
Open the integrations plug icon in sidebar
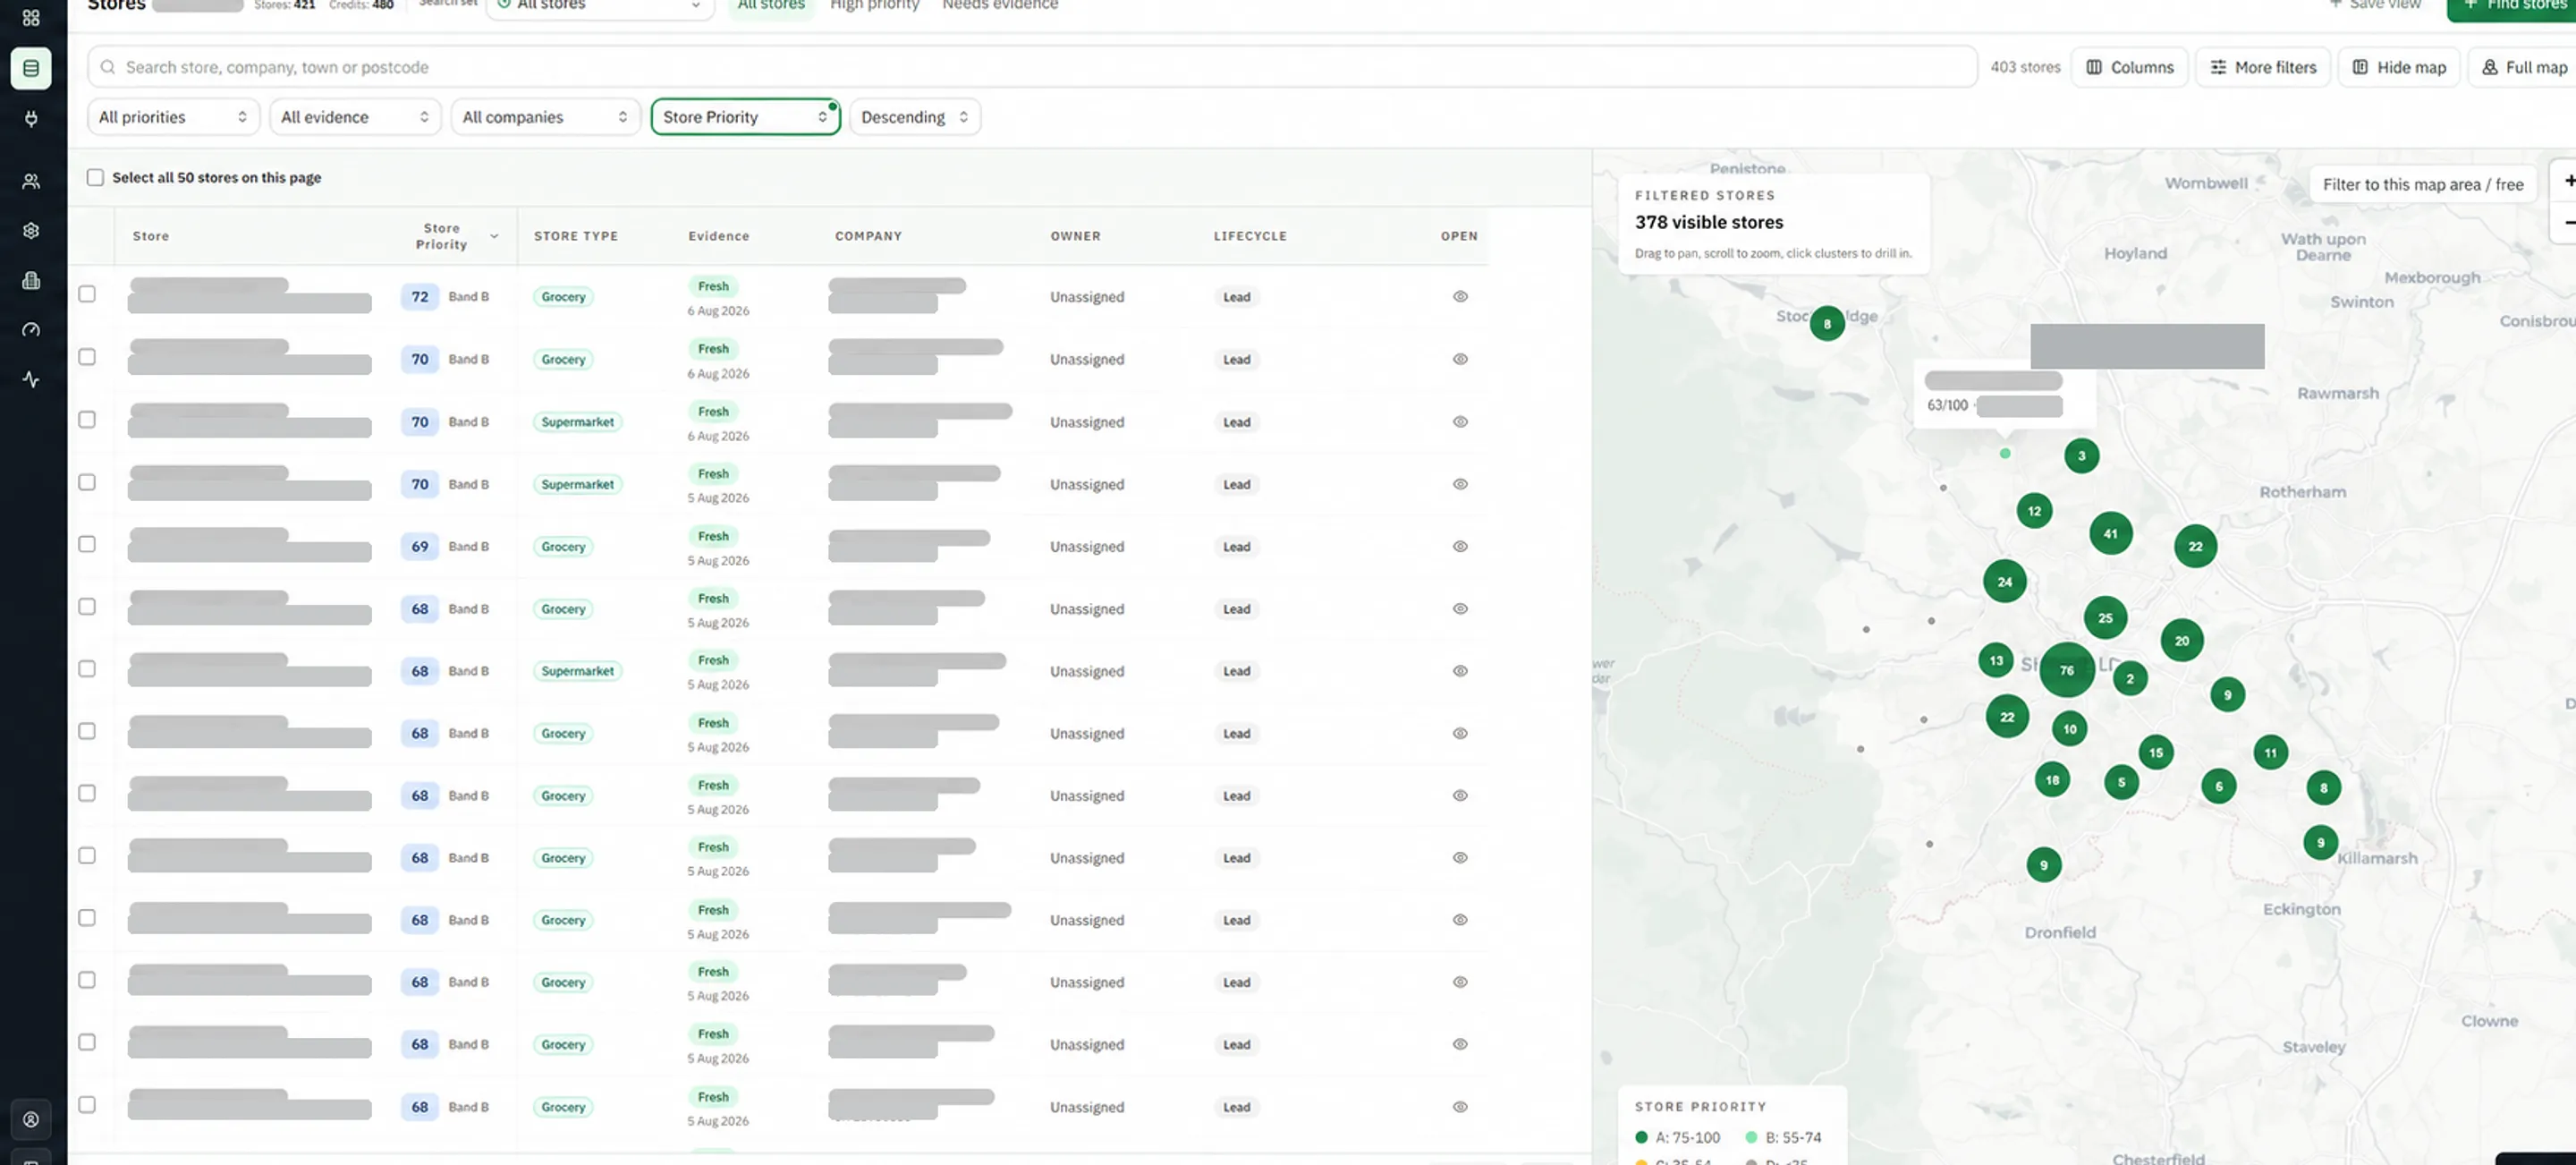[x=31, y=119]
